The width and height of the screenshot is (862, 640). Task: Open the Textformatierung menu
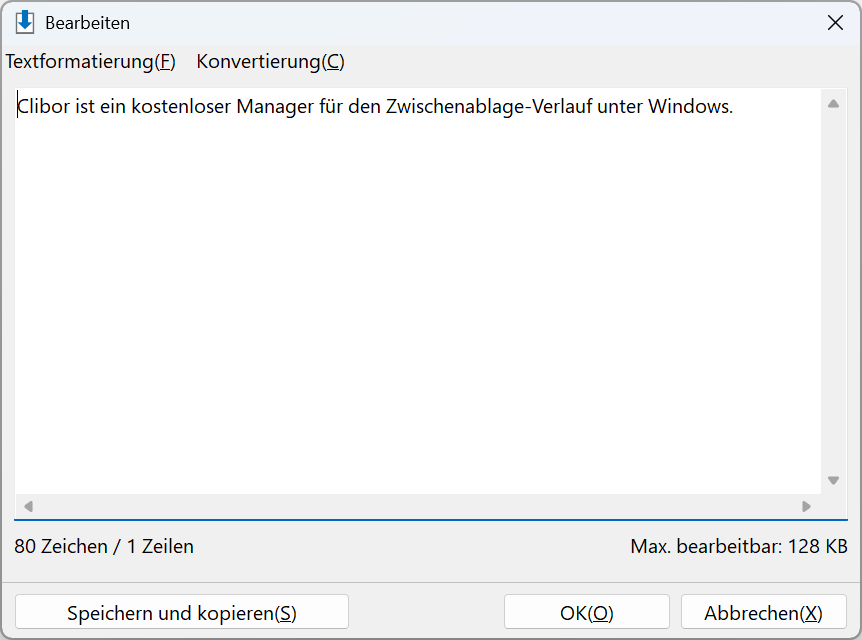[x=91, y=62]
